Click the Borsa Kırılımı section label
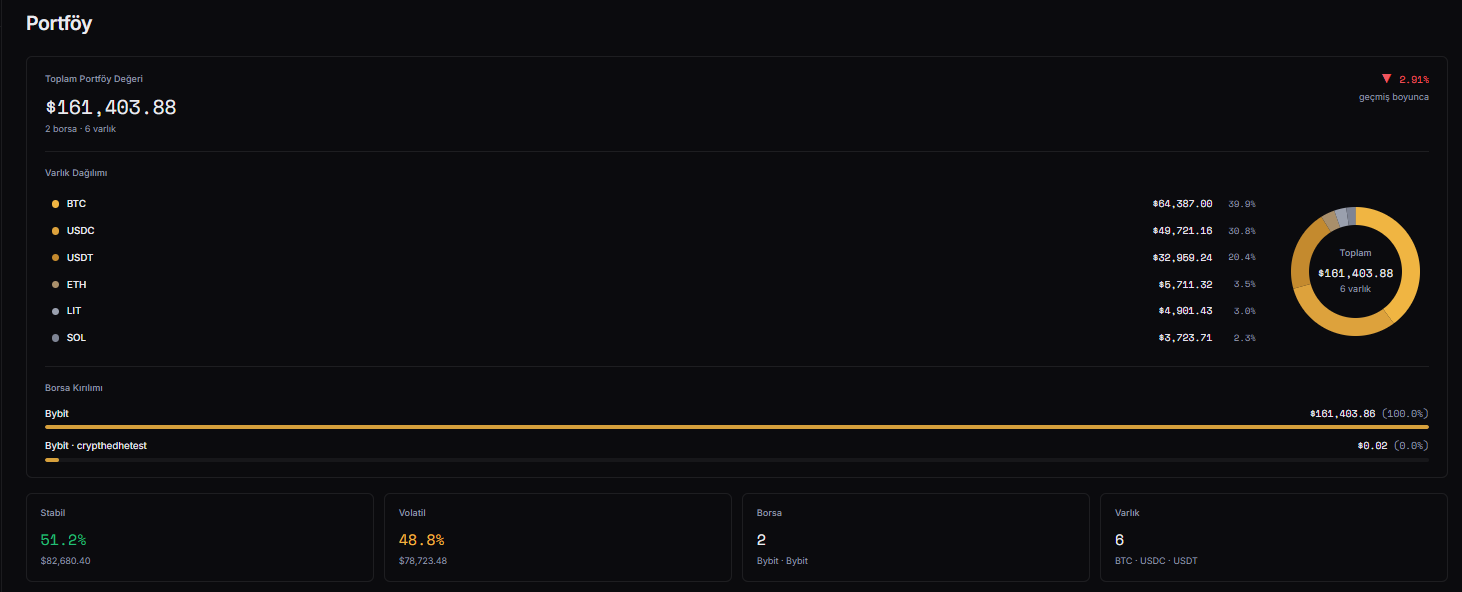Viewport: 1462px width, 592px height. (74, 388)
